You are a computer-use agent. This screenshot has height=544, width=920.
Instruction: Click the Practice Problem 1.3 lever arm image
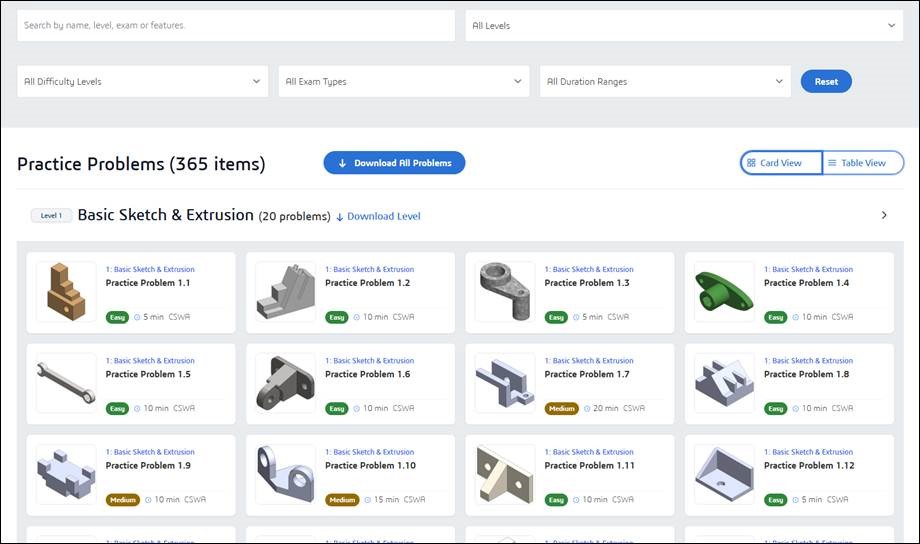coord(505,291)
